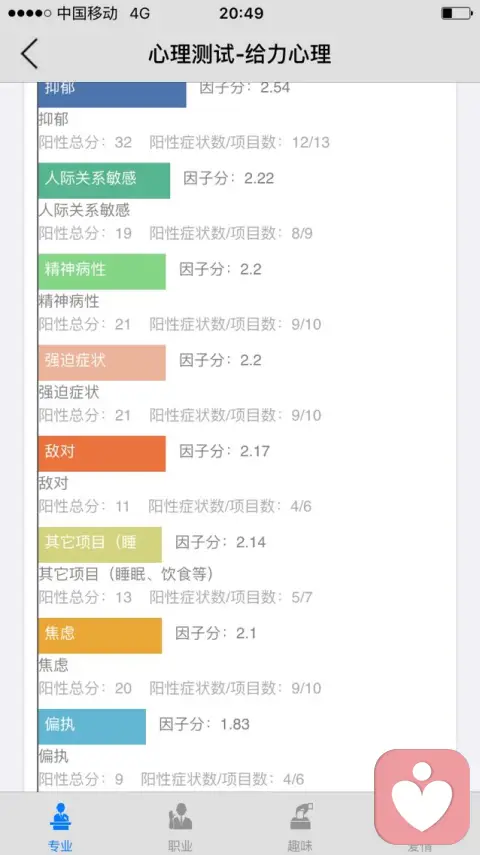The image size is (480, 855).
Task: Select the 焦虑 amber bar
Action: point(100,636)
